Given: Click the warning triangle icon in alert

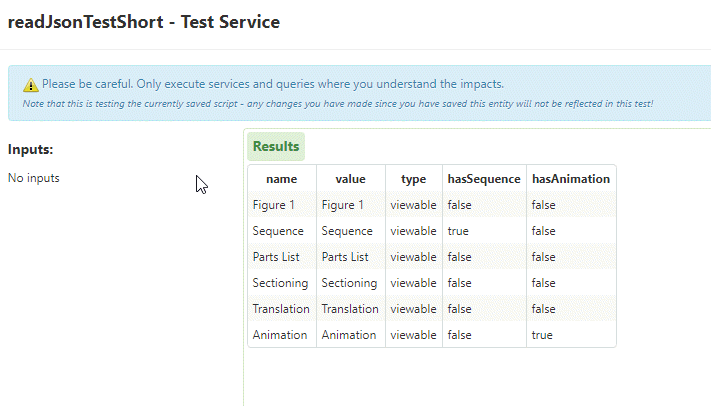Looking at the screenshot, I should click(31, 84).
